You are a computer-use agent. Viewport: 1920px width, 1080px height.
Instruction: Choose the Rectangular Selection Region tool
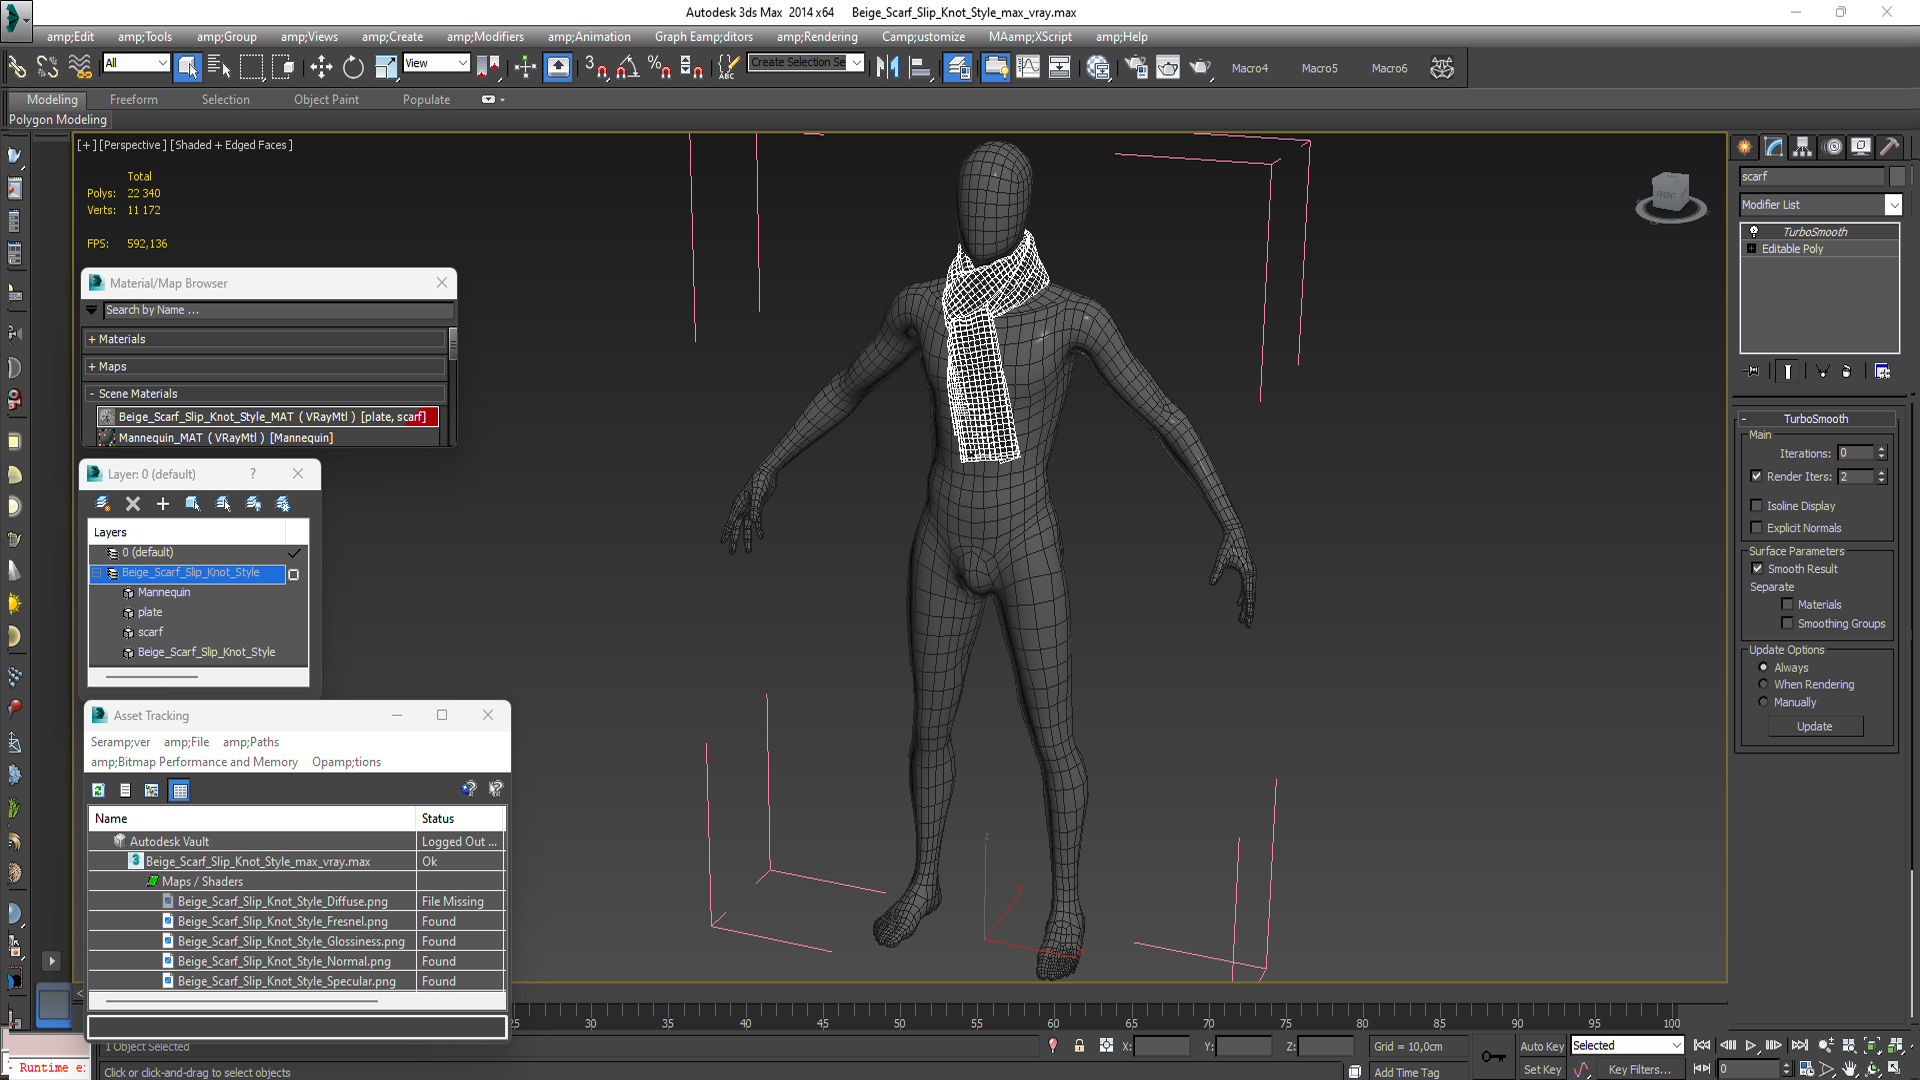tap(252, 67)
